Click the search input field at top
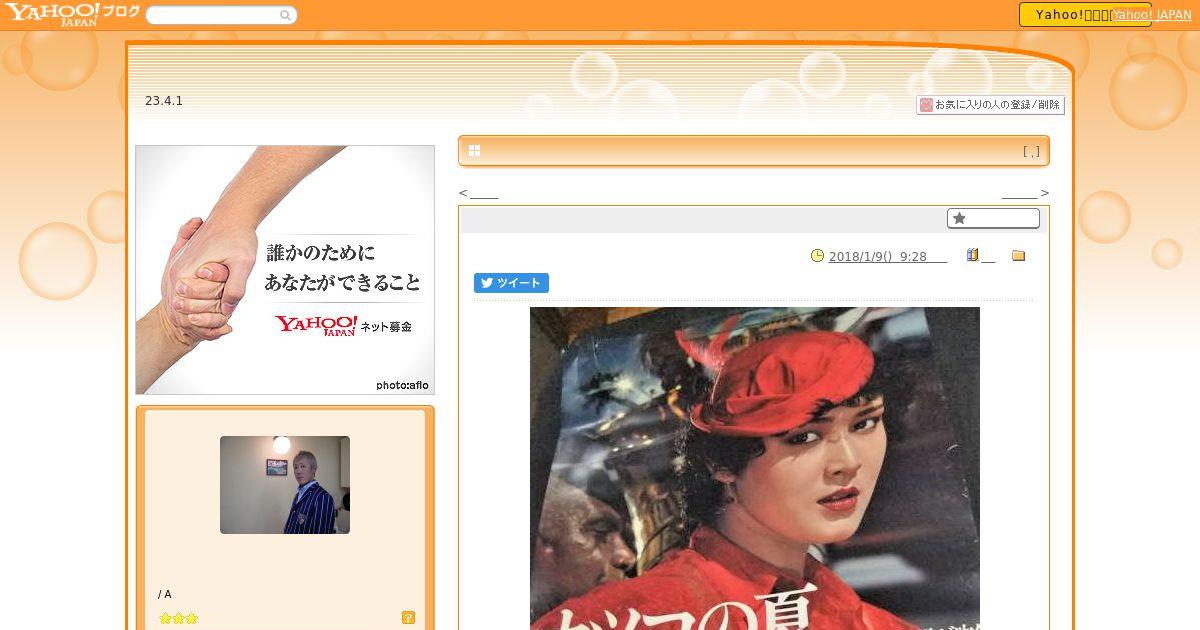 [213, 15]
